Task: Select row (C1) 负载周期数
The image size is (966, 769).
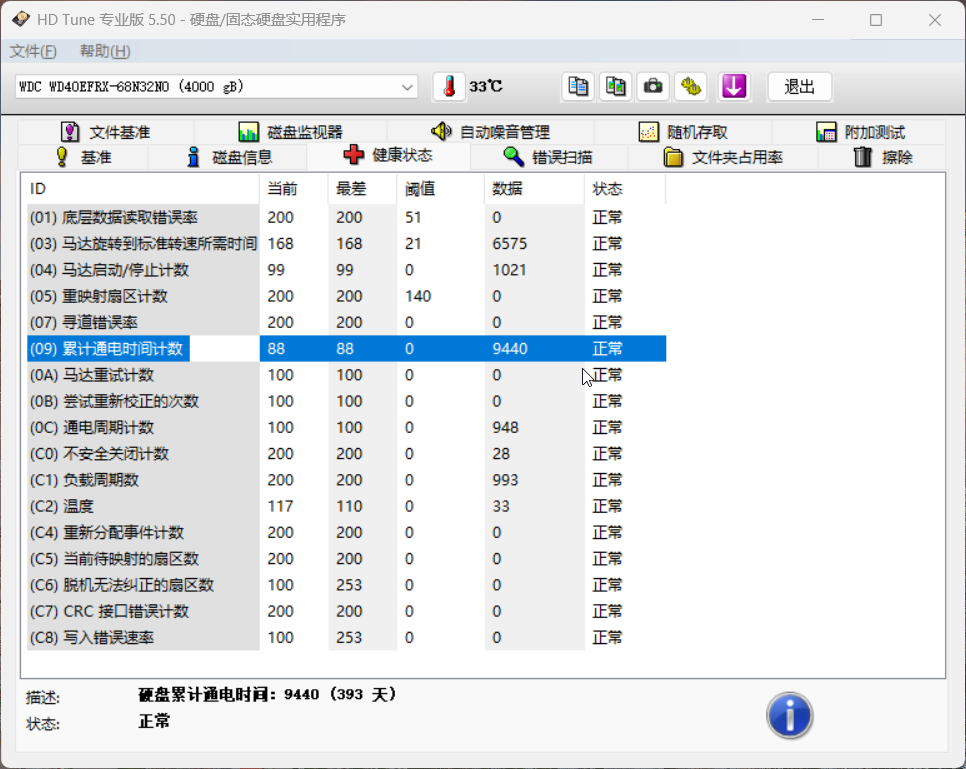Action: click(x=347, y=480)
